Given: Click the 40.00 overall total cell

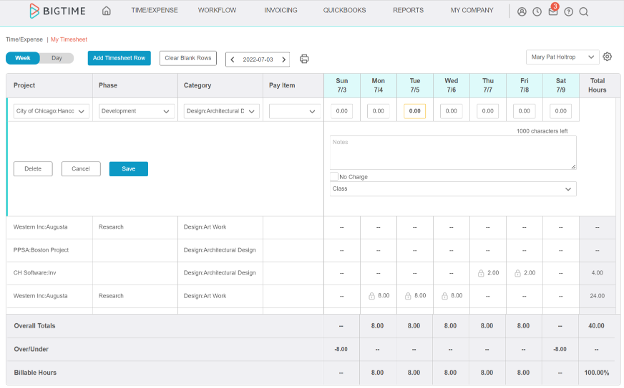Looking at the screenshot, I should coord(596,326).
